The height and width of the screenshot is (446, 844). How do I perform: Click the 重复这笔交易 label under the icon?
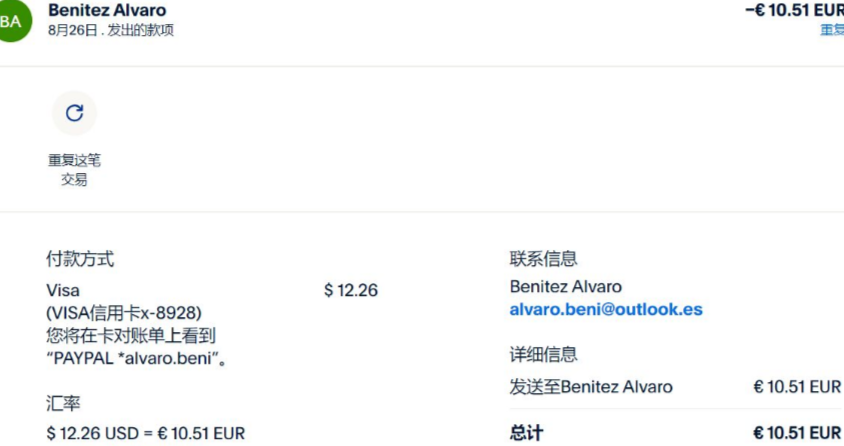click(x=74, y=169)
